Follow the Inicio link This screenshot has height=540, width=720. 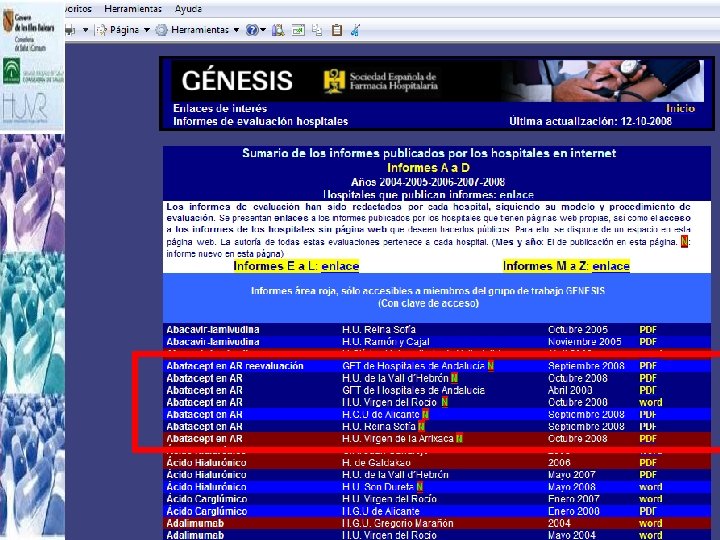[681, 108]
